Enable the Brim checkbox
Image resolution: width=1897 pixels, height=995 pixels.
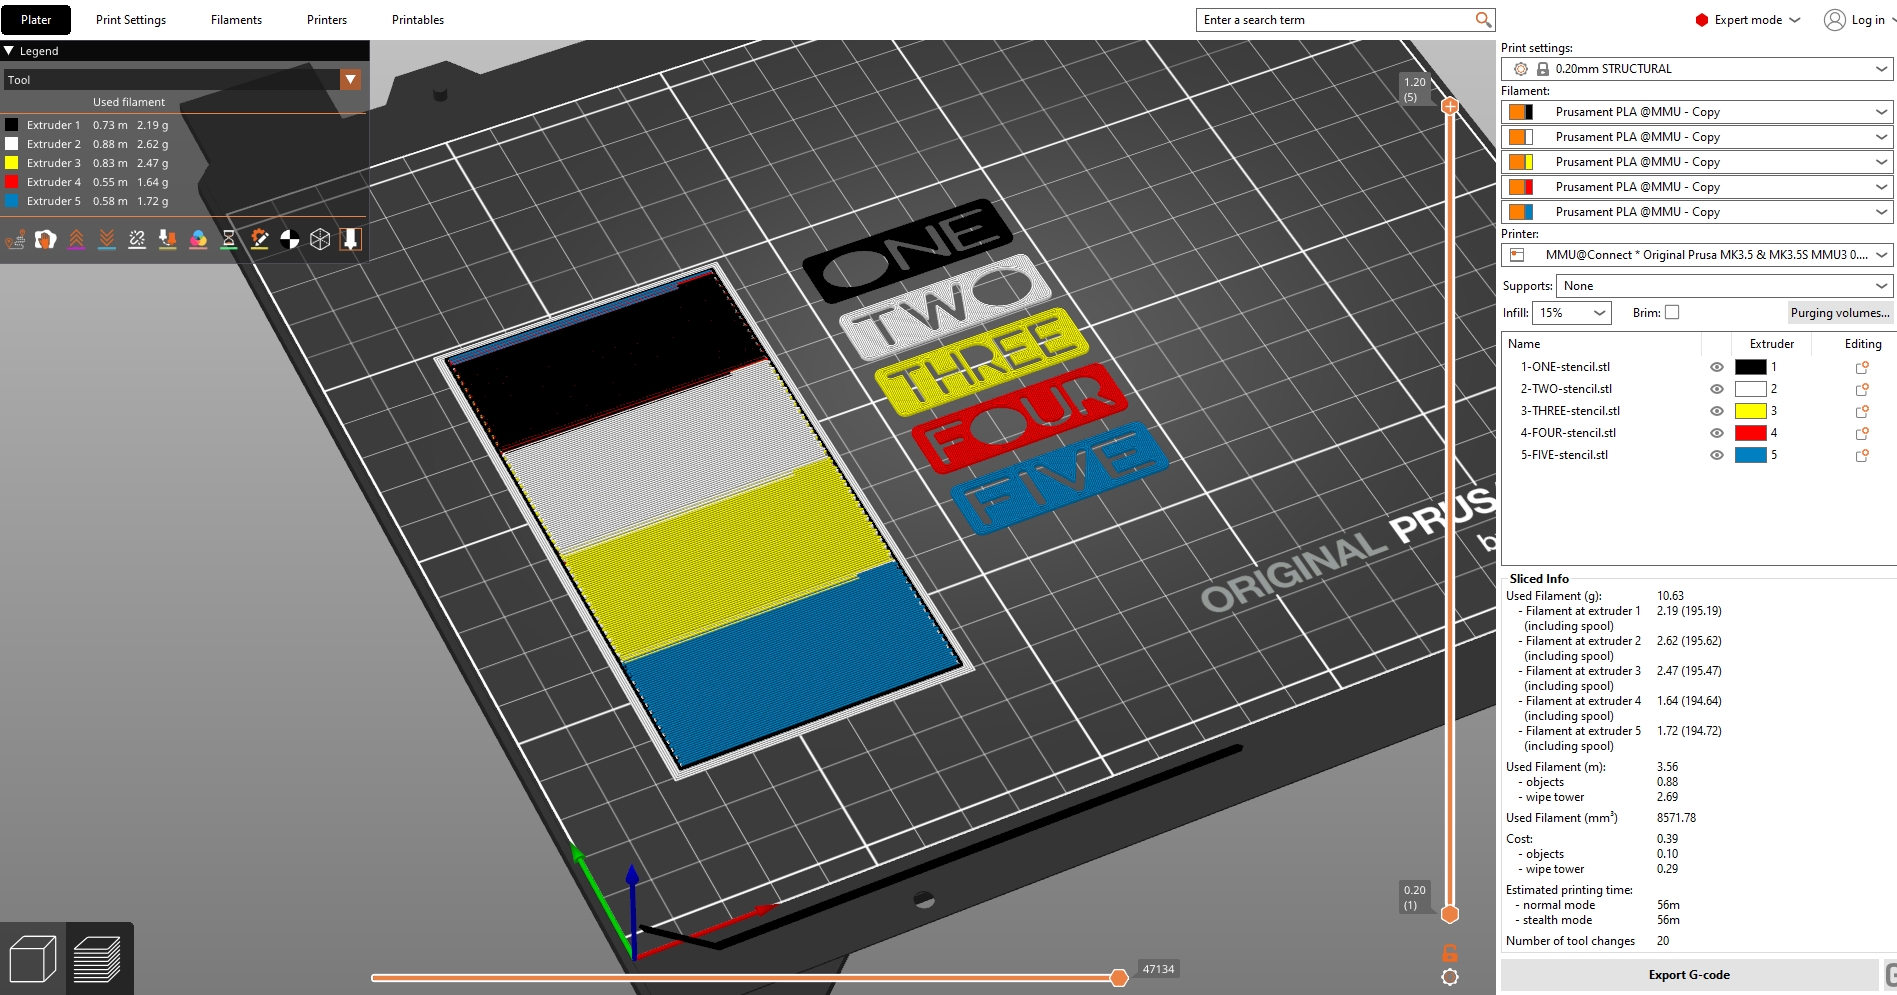(x=1672, y=313)
